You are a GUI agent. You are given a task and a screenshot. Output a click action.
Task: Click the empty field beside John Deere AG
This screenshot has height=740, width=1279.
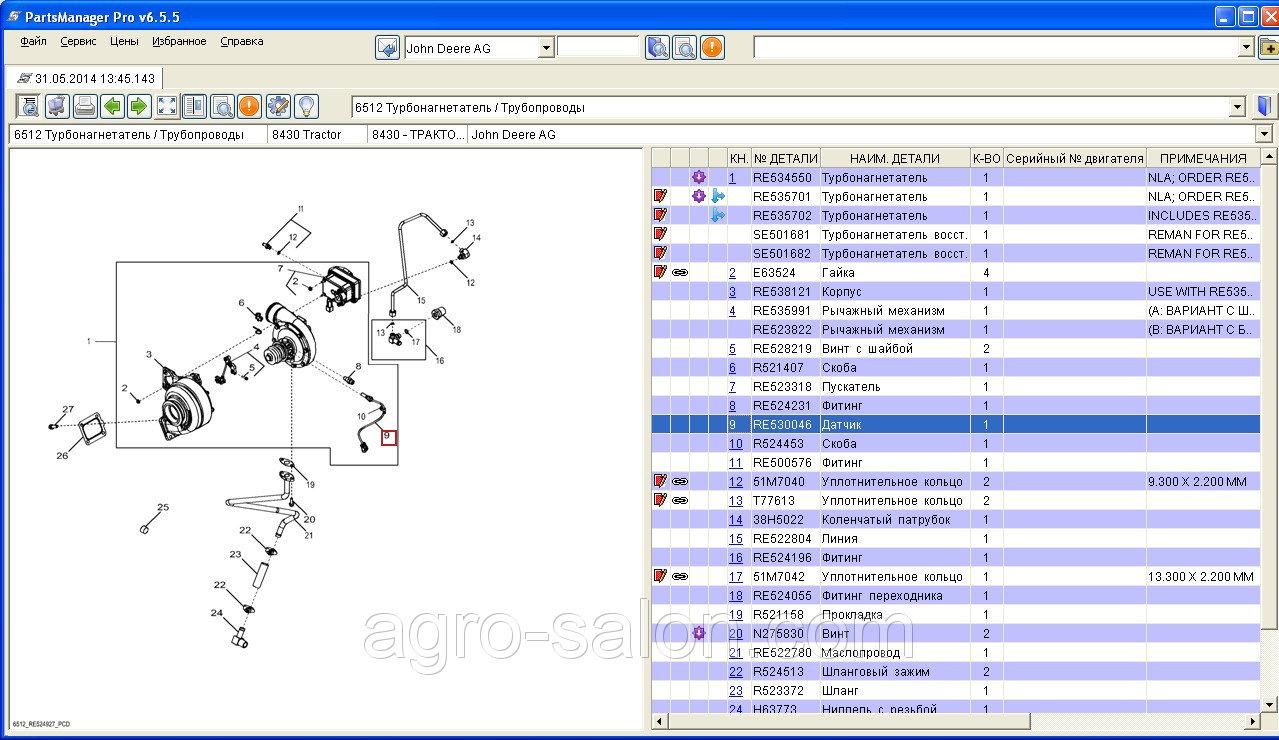click(597, 48)
